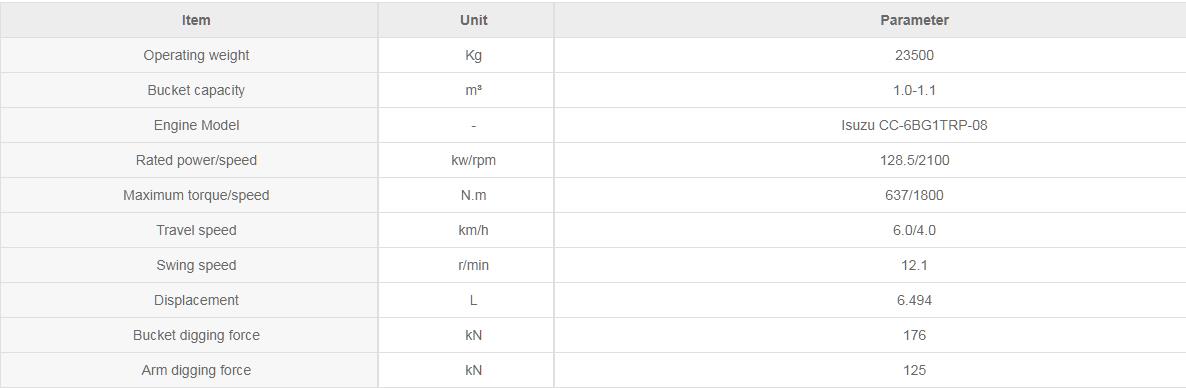Screen dimensions: 1186x388
Task: Select Isuzu CC-6BG1TRP-08 engine text
Action: (x=914, y=125)
